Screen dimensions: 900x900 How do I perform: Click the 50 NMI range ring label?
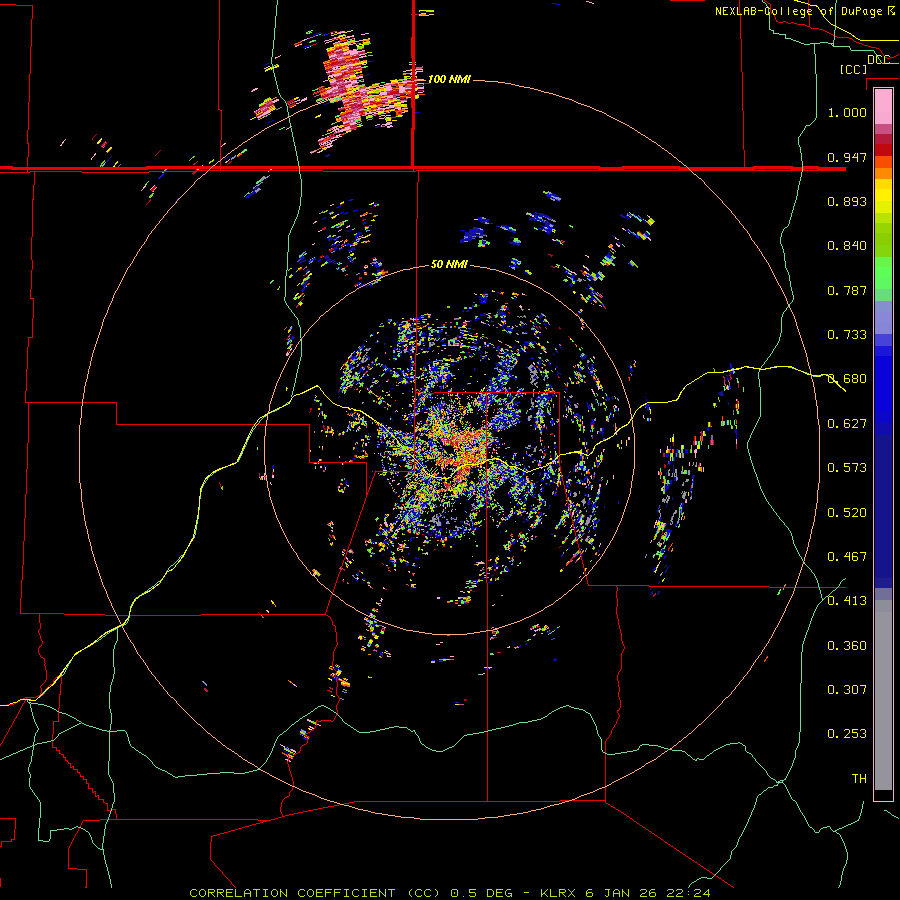(x=449, y=265)
